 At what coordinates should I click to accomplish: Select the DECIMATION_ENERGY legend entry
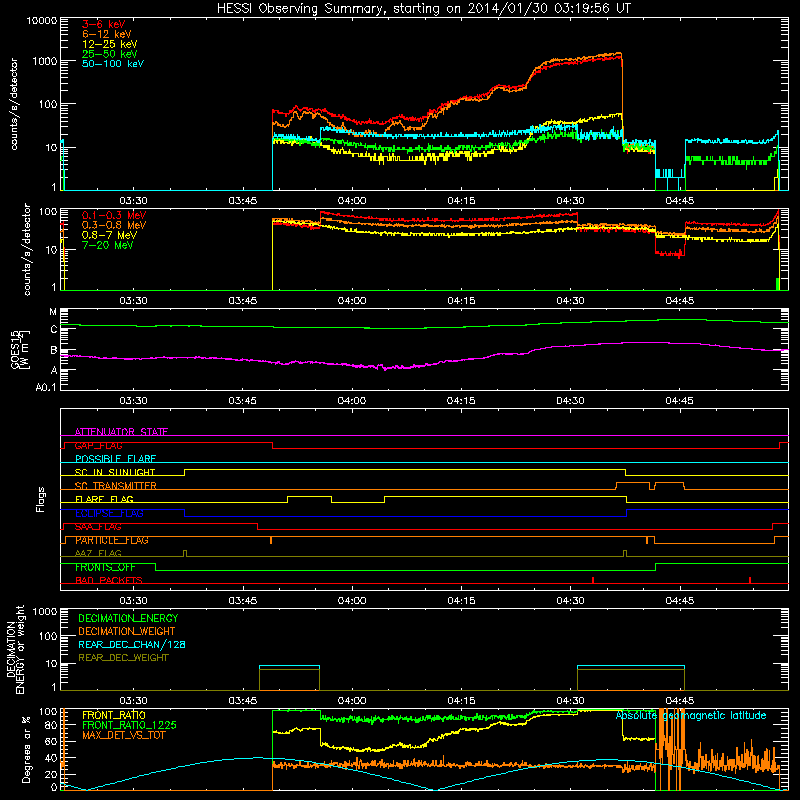point(128,618)
